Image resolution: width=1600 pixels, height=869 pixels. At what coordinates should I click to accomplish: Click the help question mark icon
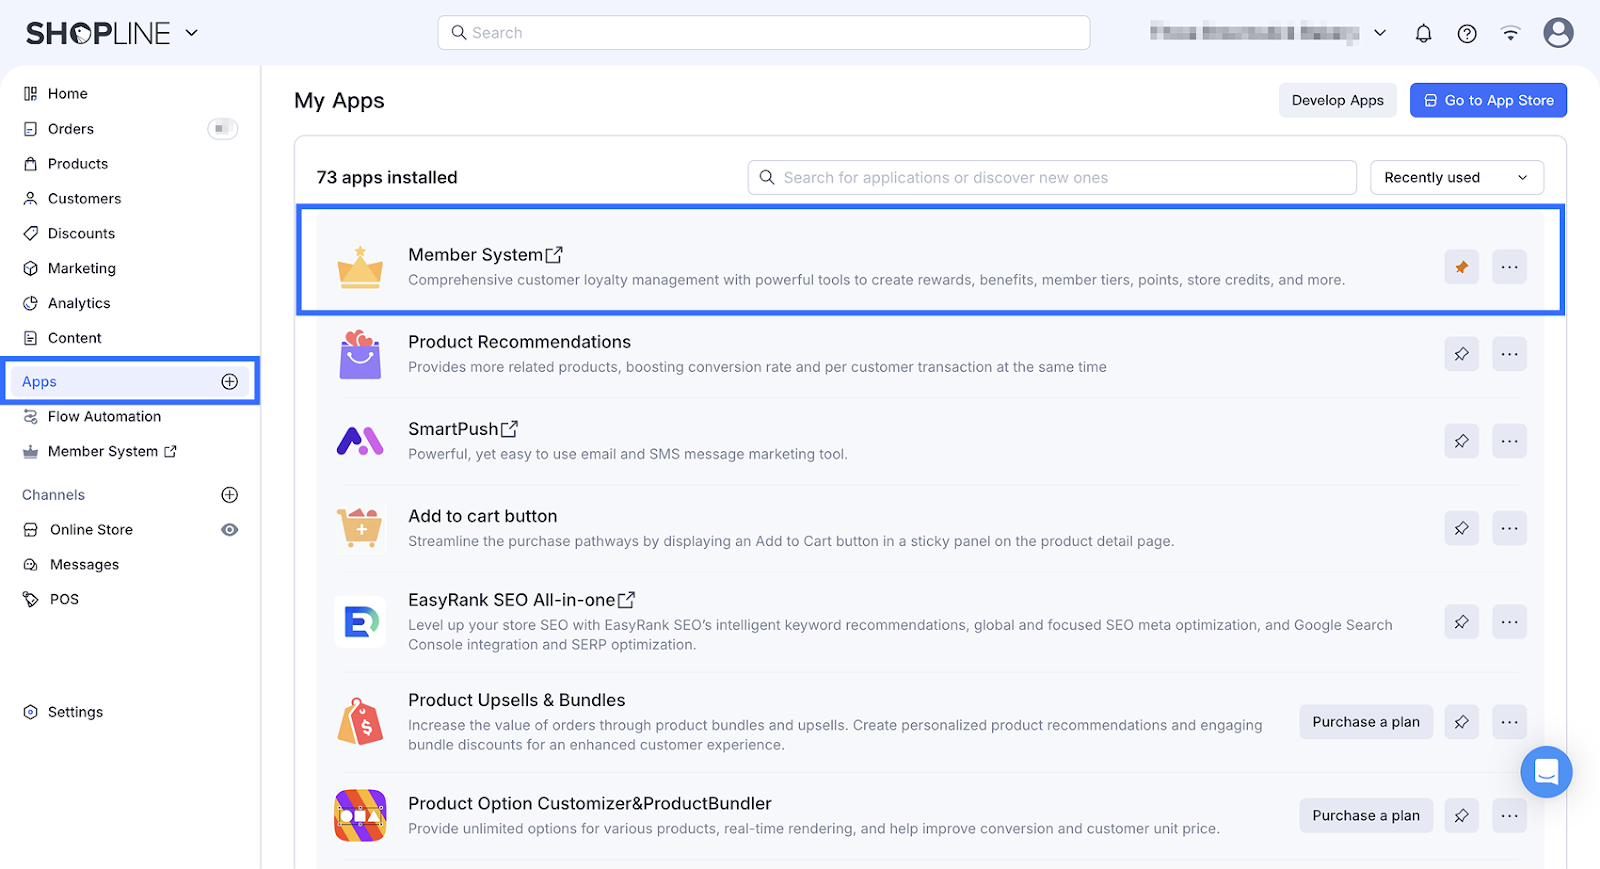click(x=1467, y=33)
